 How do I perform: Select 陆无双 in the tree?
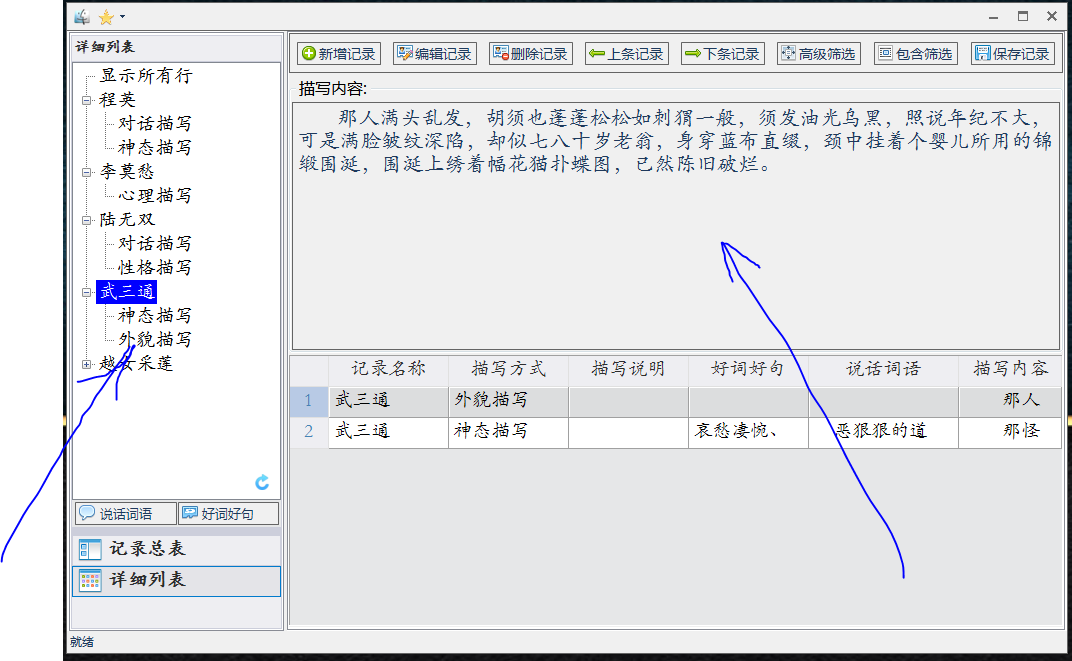(126, 220)
